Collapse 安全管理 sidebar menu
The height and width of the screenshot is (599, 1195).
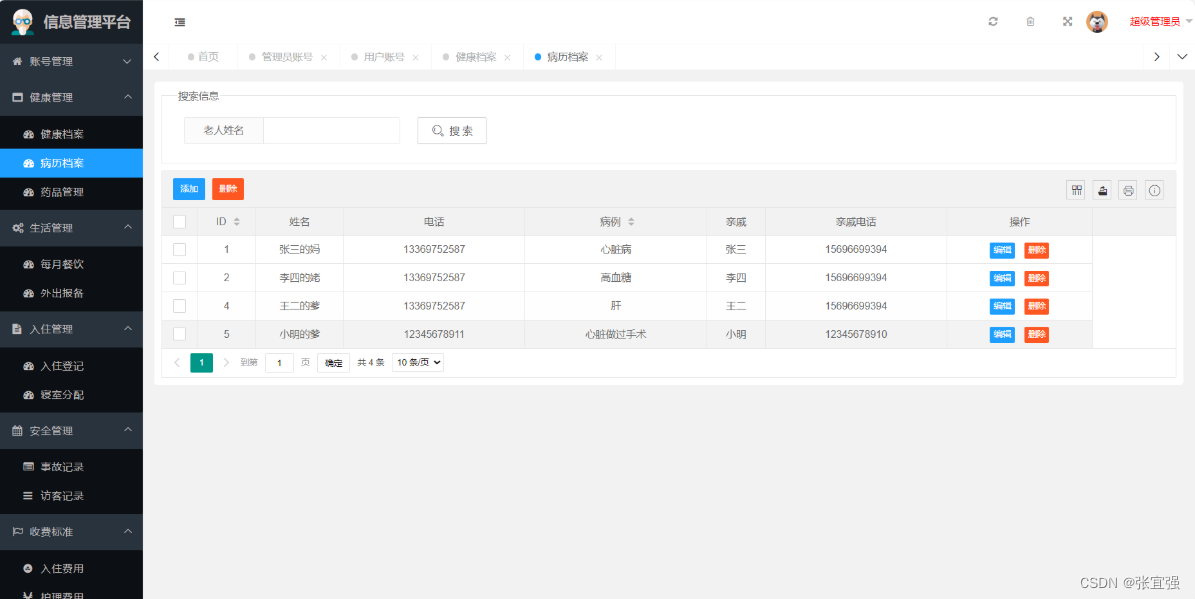point(72,430)
